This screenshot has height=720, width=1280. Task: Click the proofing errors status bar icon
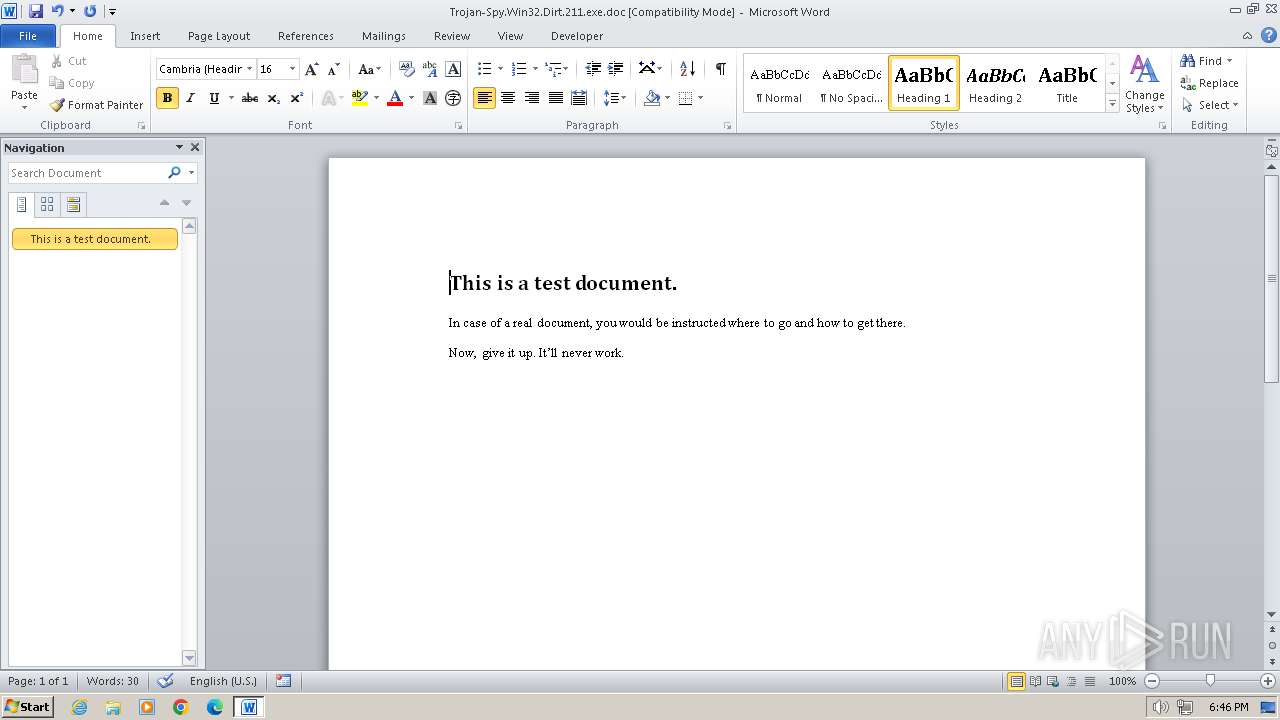click(166, 681)
